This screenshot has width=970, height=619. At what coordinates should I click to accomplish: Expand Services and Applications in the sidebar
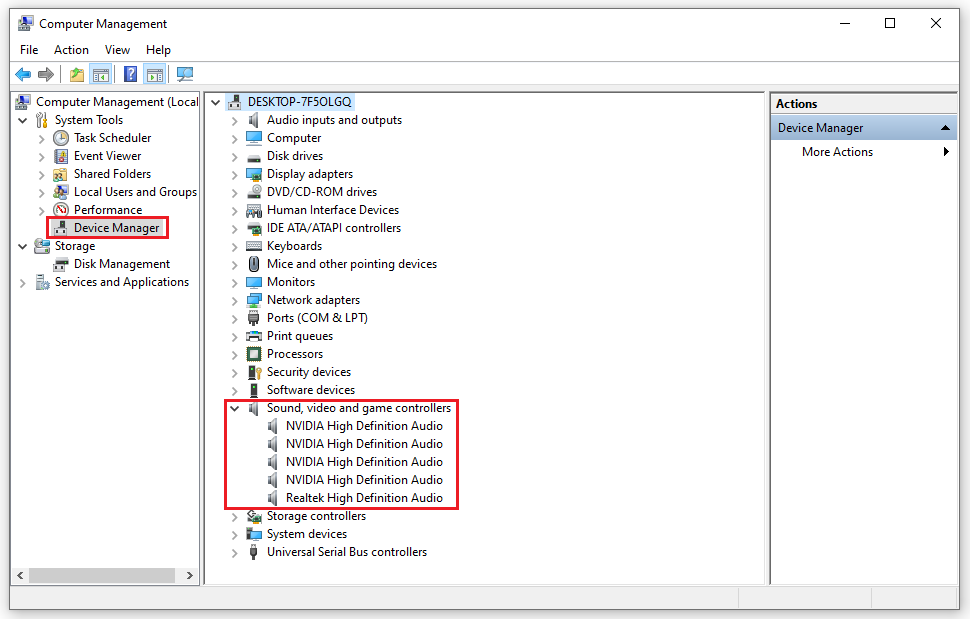pyautogui.click(x=22, y=281)
